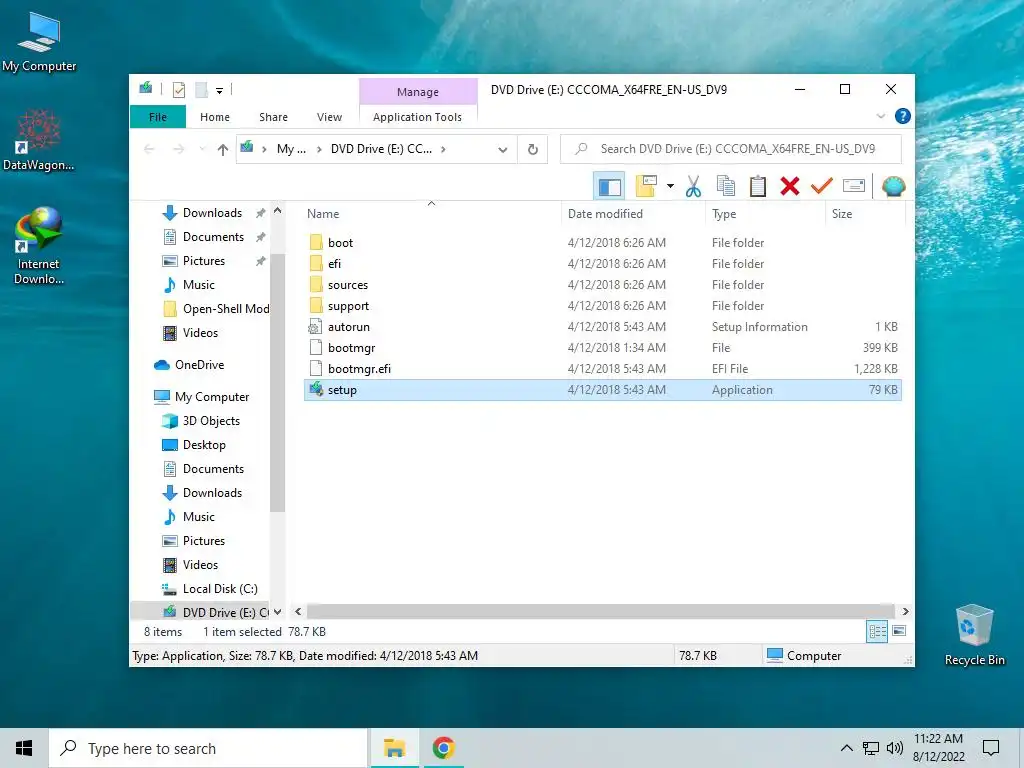Screen dimensions: 1024x768
Task: Click the New folder toolbar icon
Action: point(646,187)
